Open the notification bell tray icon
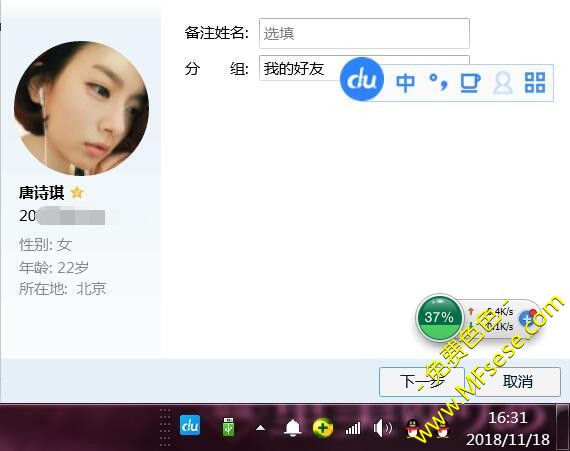570x451 pixels. 293,427
